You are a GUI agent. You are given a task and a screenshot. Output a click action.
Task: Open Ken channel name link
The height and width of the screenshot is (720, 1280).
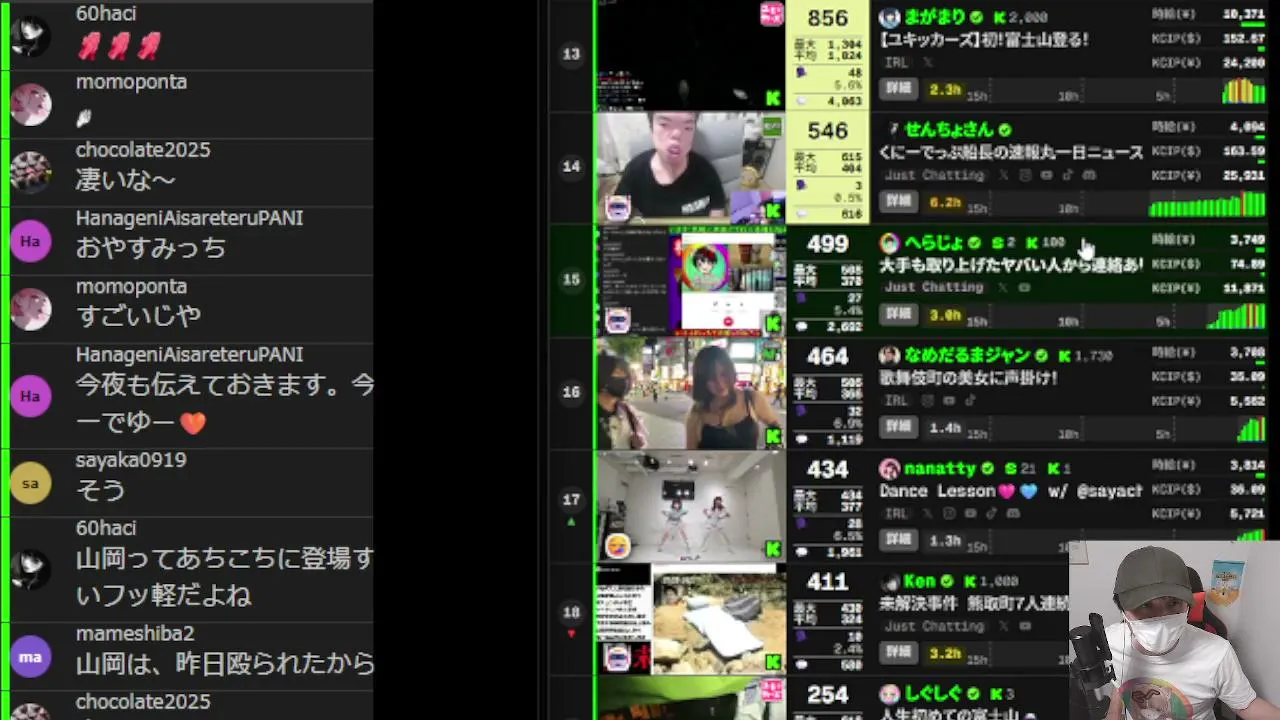point(919,582)
